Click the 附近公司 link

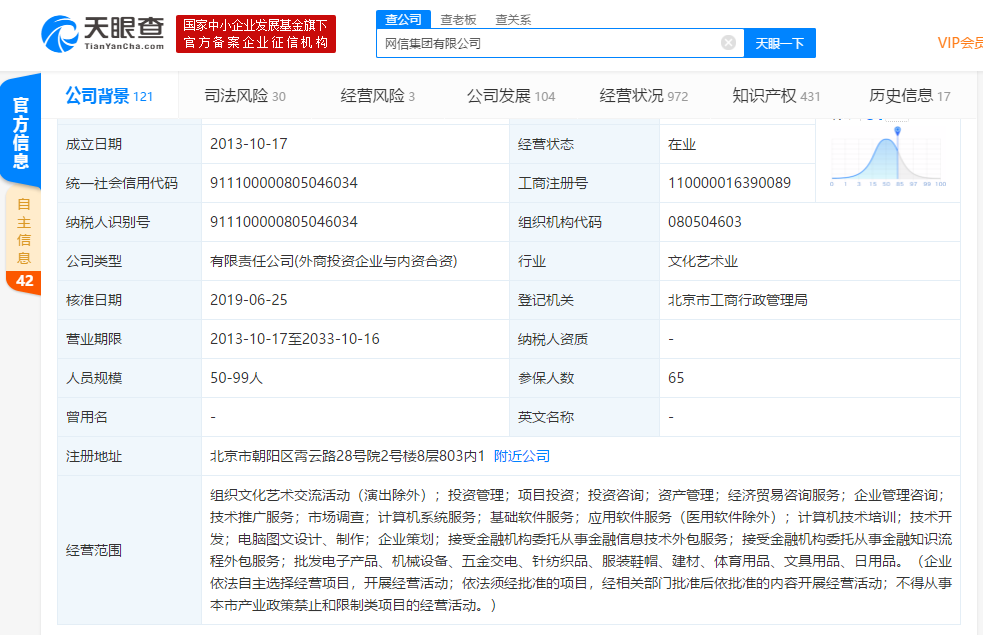pyautogui.click(x=522, y=456)
